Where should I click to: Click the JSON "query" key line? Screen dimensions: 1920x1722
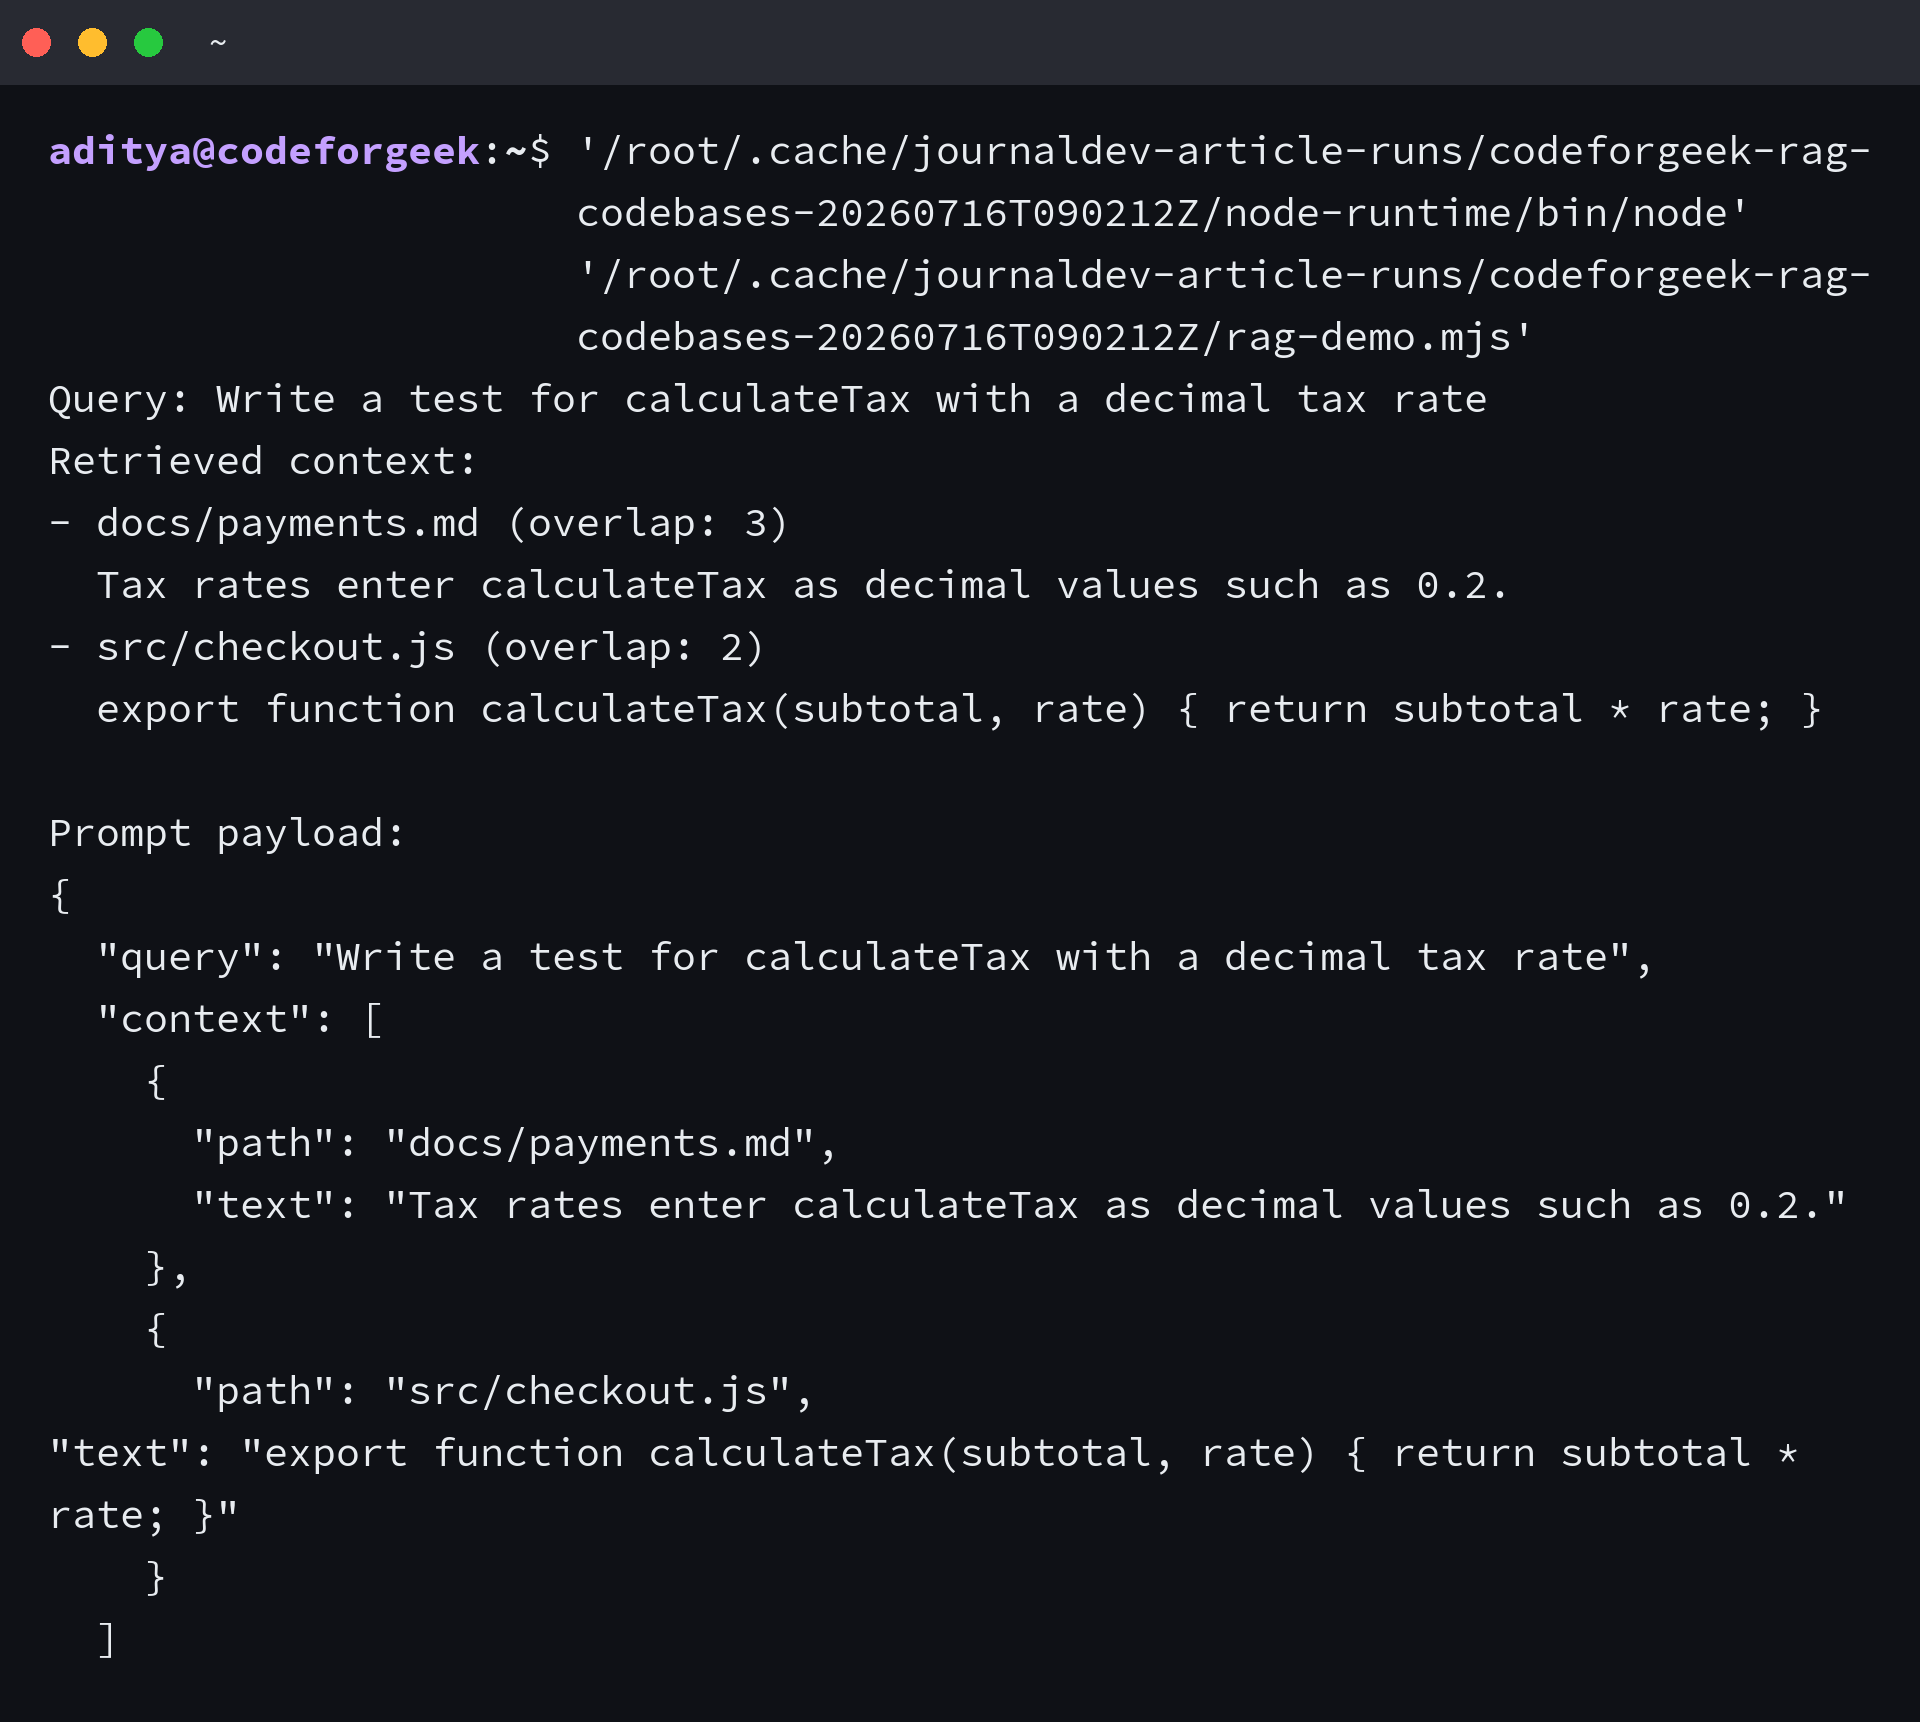(874, 957)
